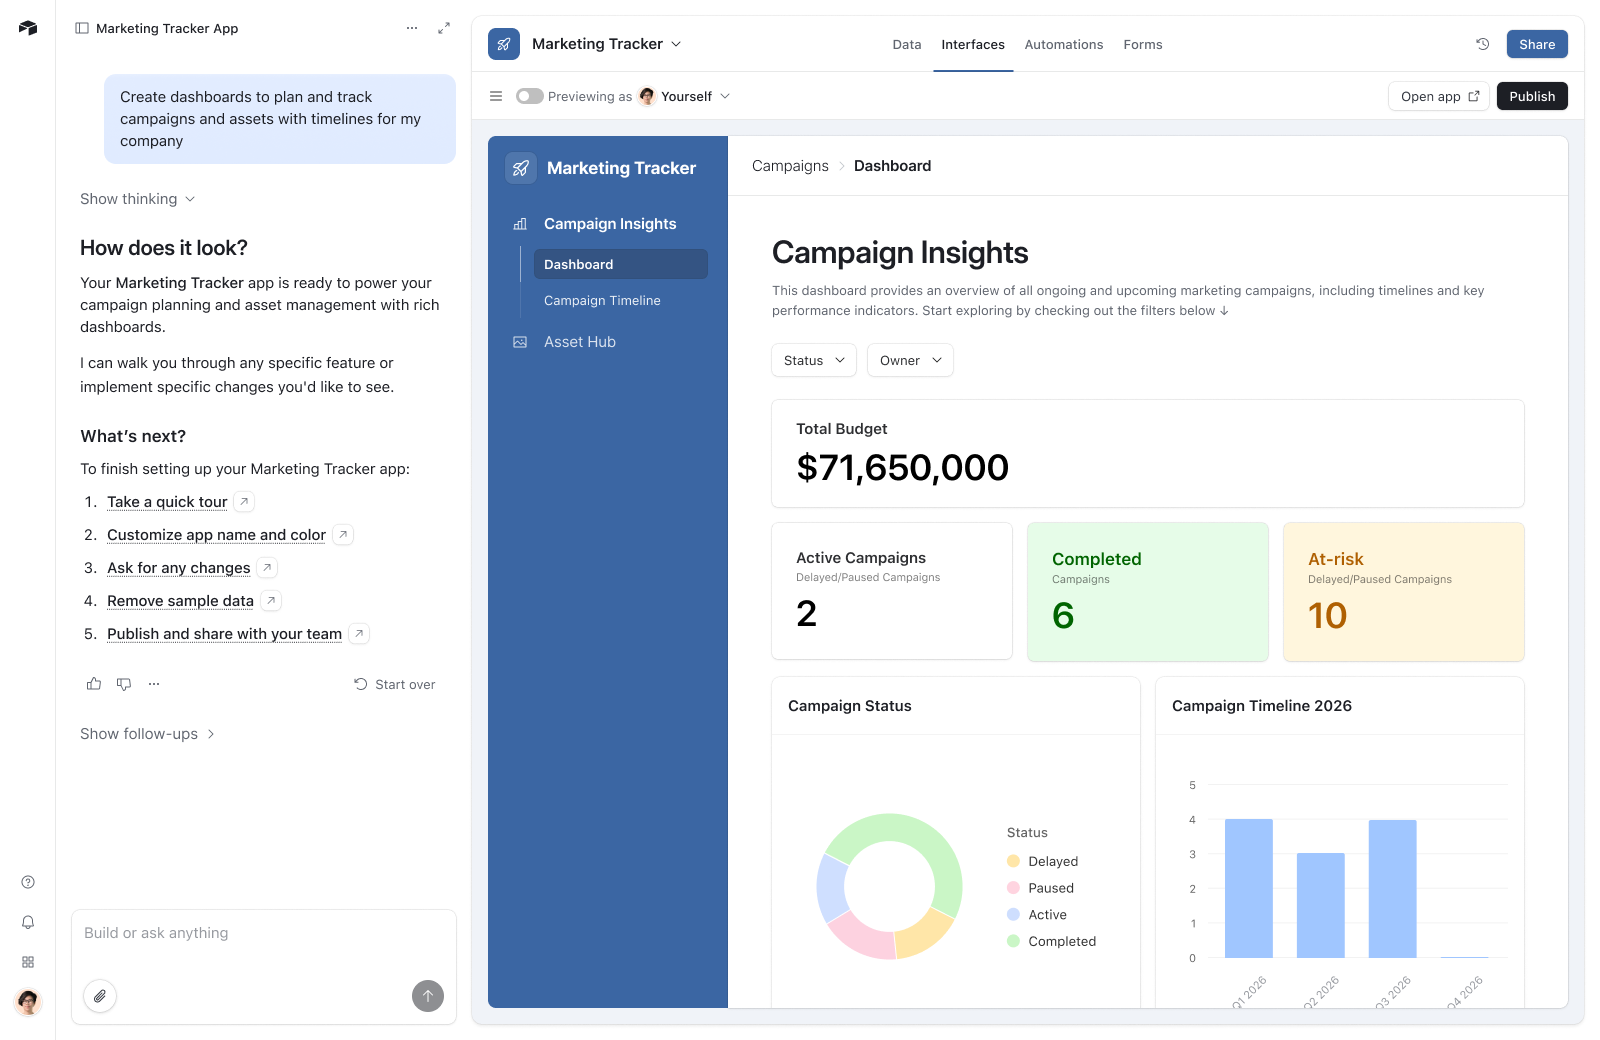Give a thumbs up on the response

tap(93, 684)
